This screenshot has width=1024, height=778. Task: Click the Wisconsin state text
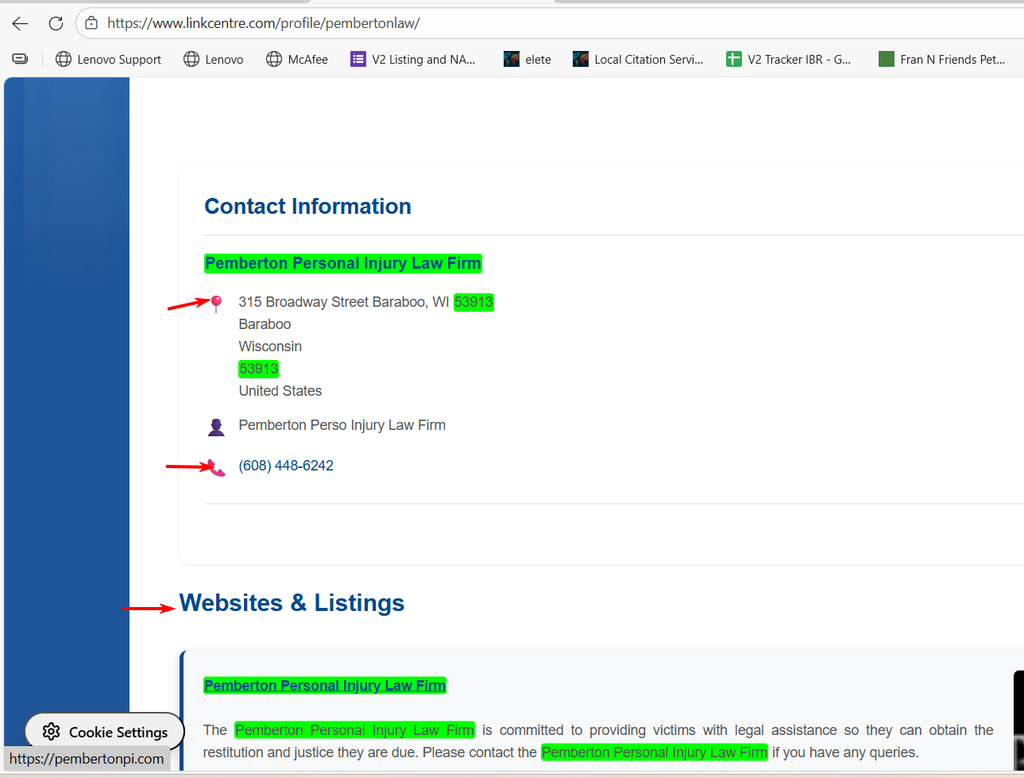coord(270,346)
